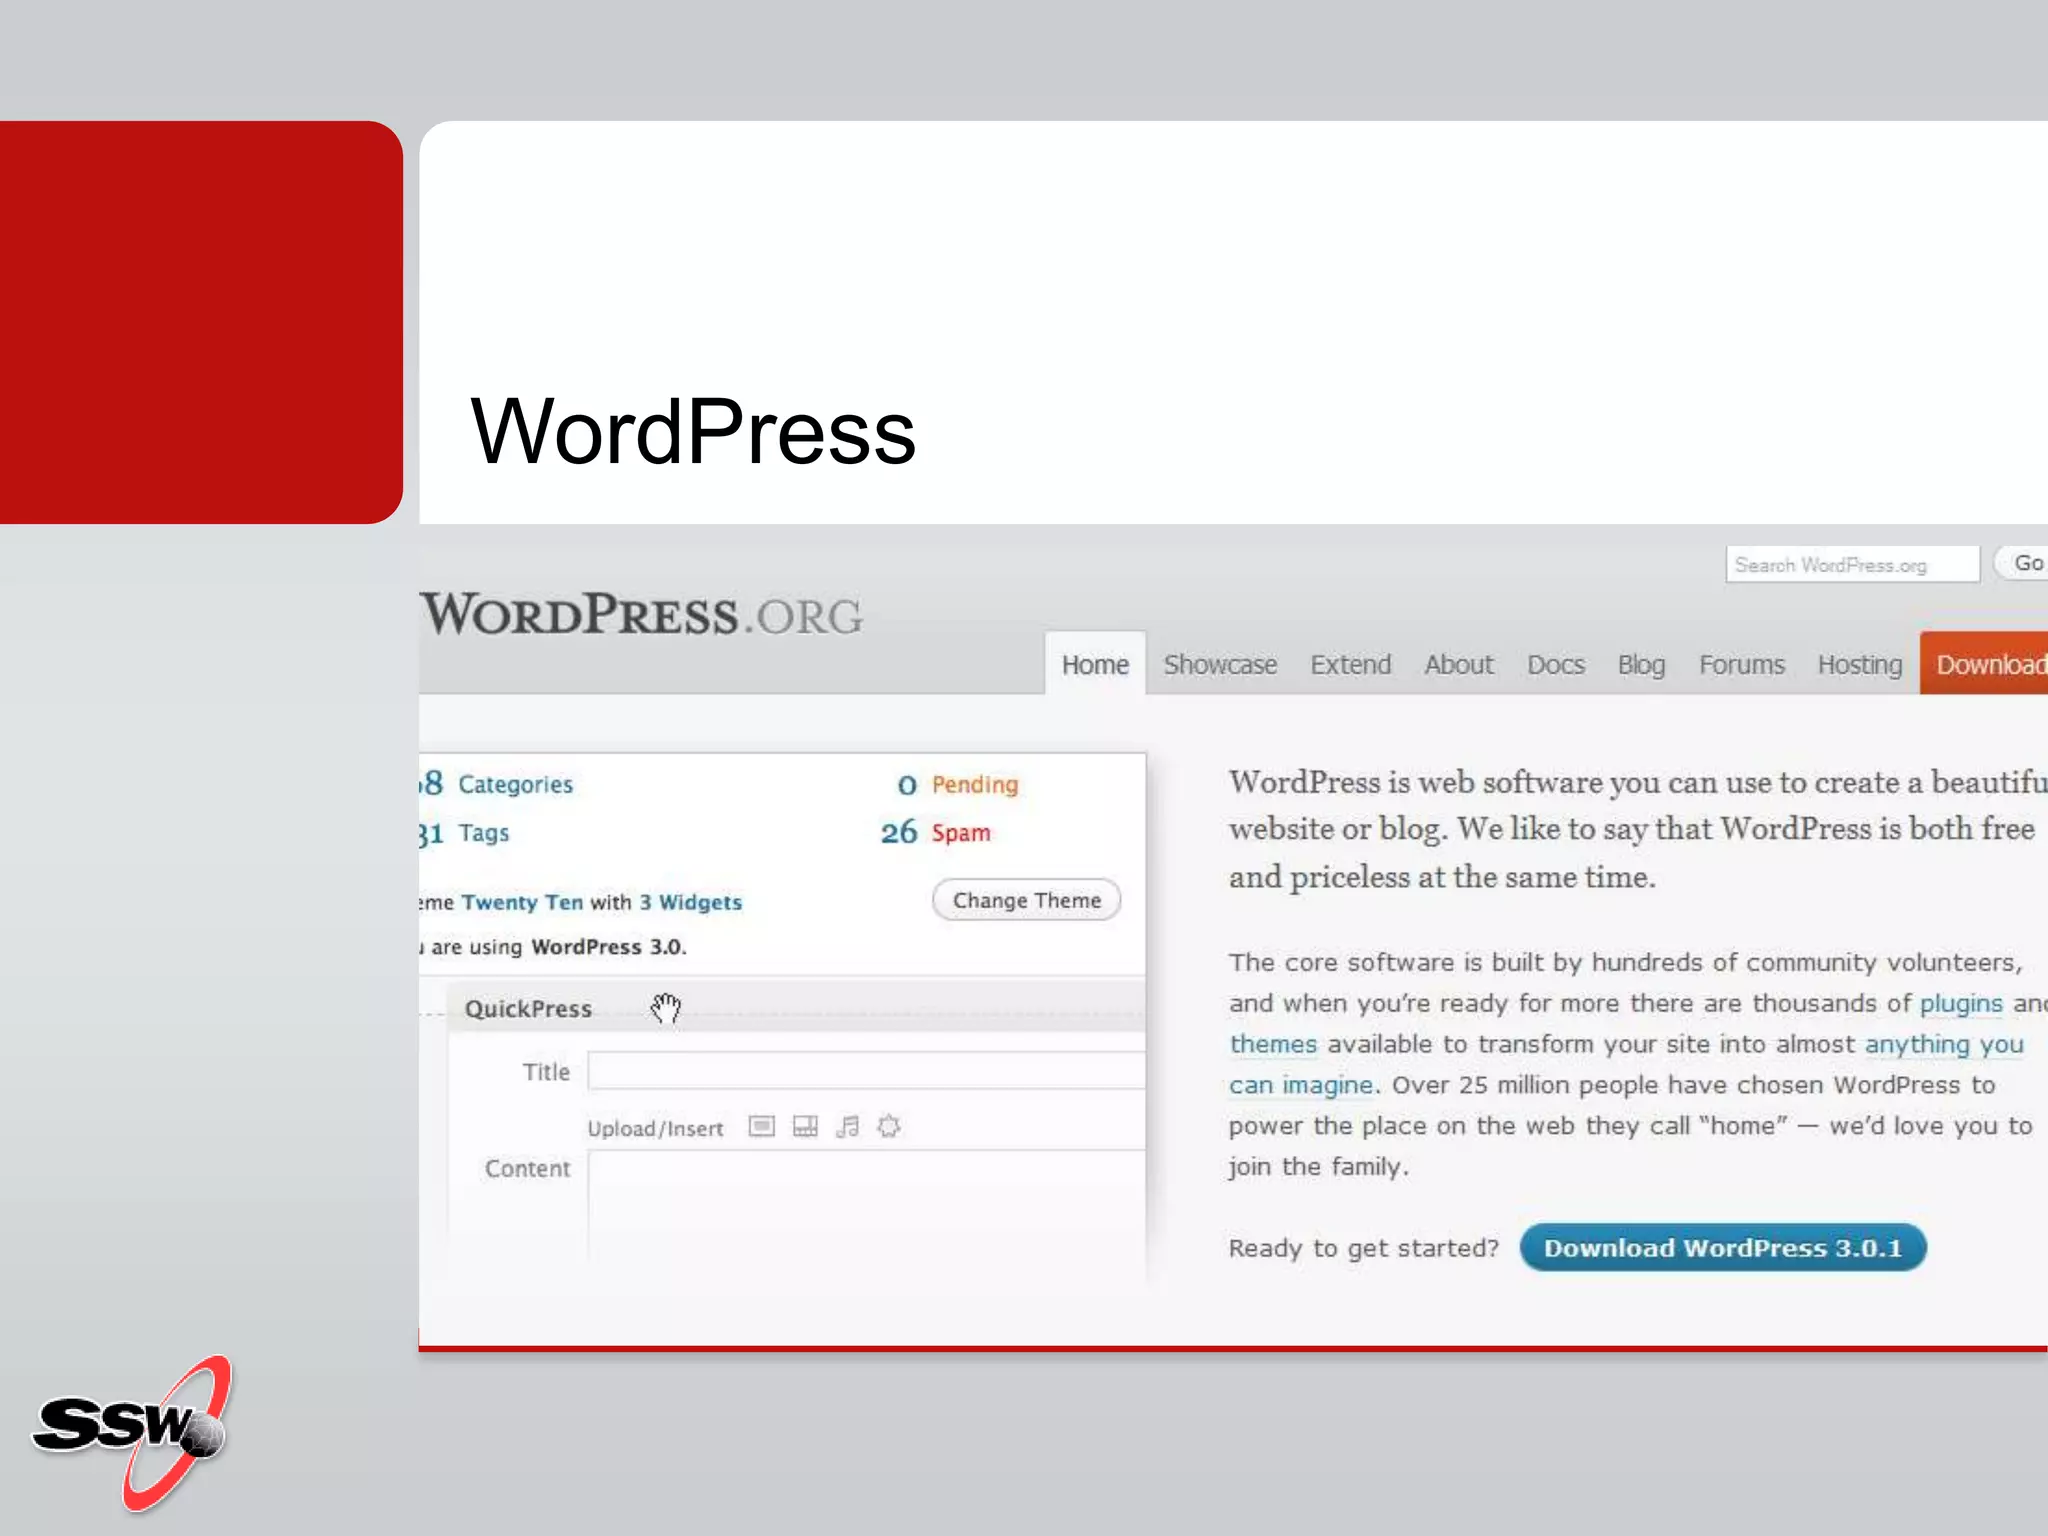Open the Tags link
This screenshot has height=1536, width=2048.
pos(483,833)
